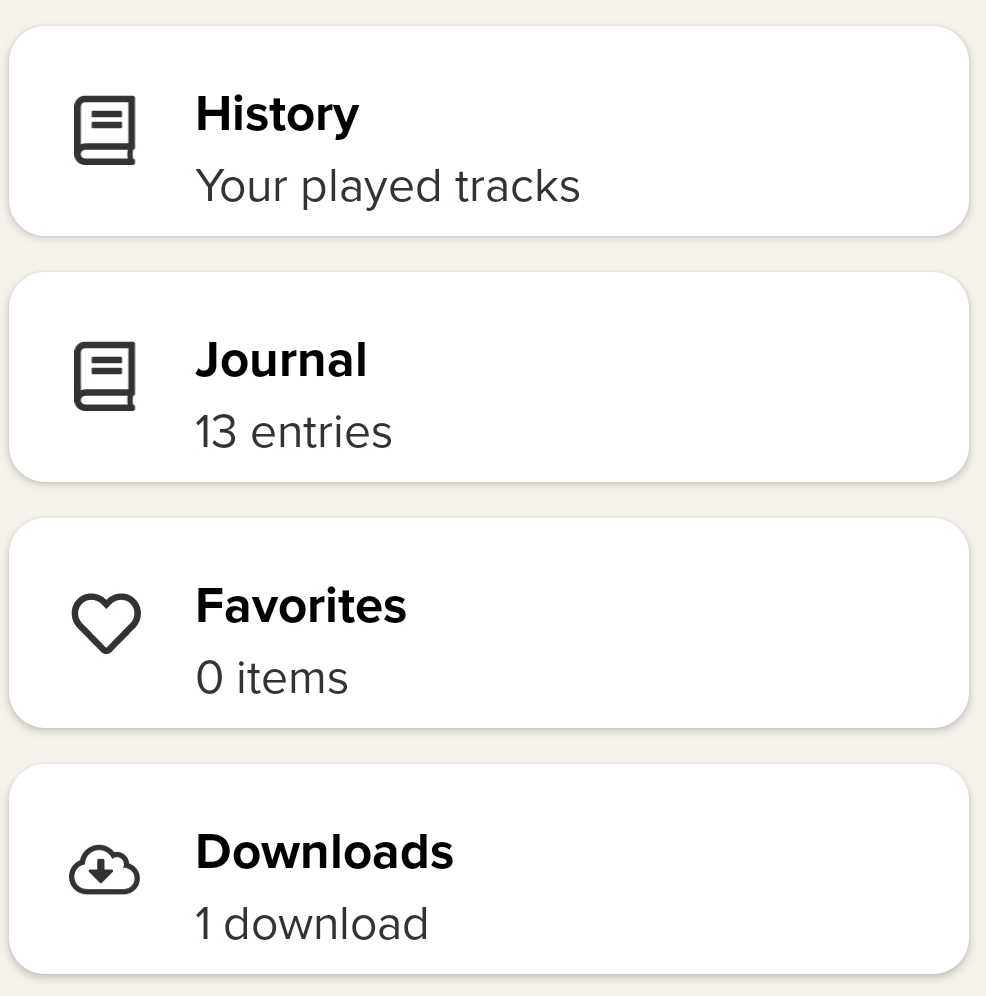Click the cloud download icon

[x=104, y=870]
